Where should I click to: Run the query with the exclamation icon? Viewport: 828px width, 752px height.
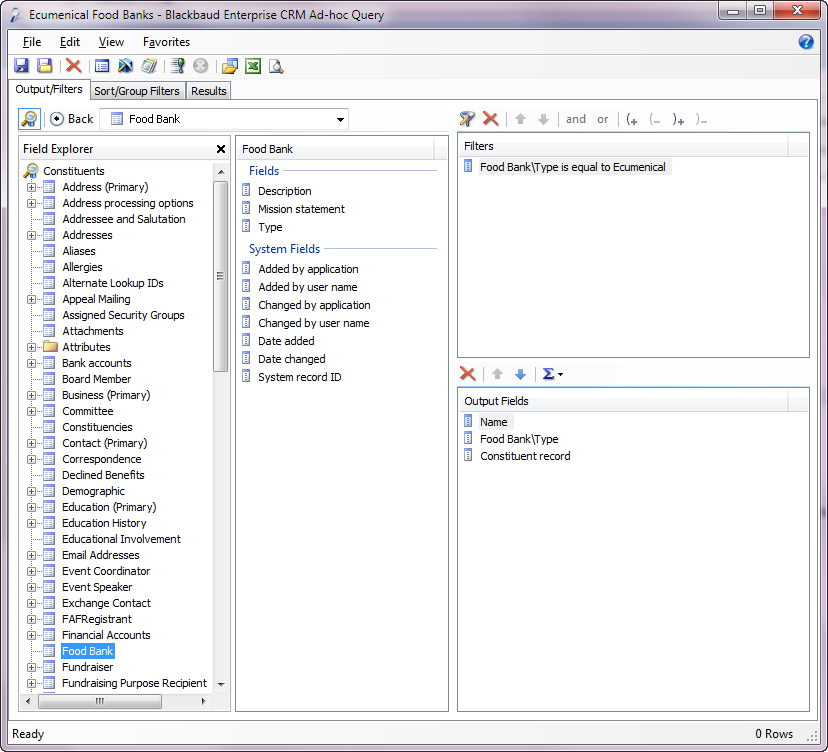[177, 66]
